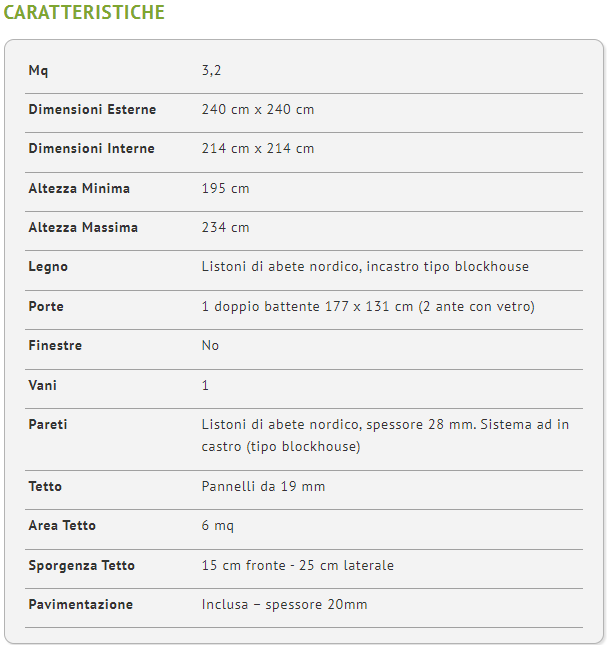This screenshot has width=607, height=645.
Task: Select the Mq label
Action: coord(38,71)
